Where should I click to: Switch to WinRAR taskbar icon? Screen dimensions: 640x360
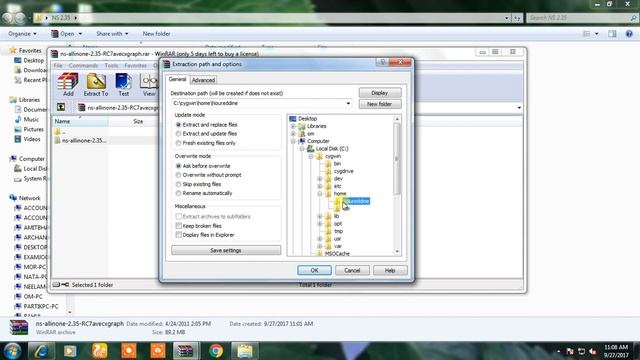tap(186, 351)
